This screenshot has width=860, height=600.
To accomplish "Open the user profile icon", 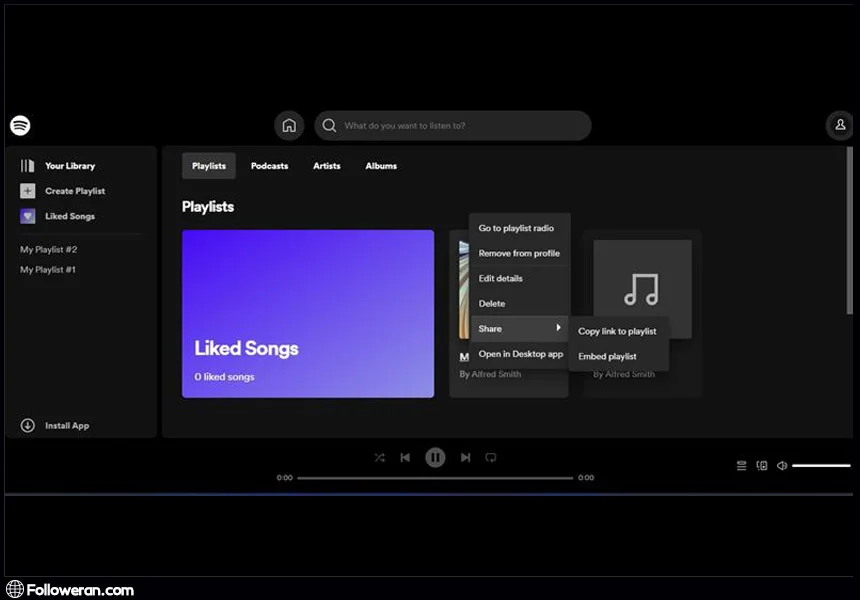I will pos(839,125).
